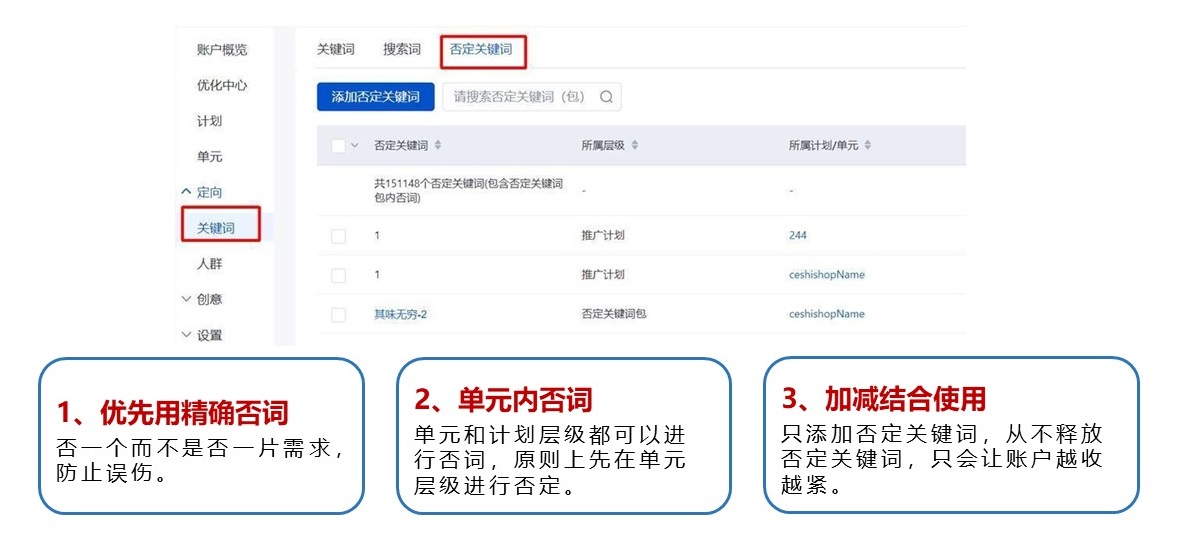Go to 账户概览 in the sidebar
Image resolution: width=1185 pixels, height=551 pixels.
click(222, 50)
